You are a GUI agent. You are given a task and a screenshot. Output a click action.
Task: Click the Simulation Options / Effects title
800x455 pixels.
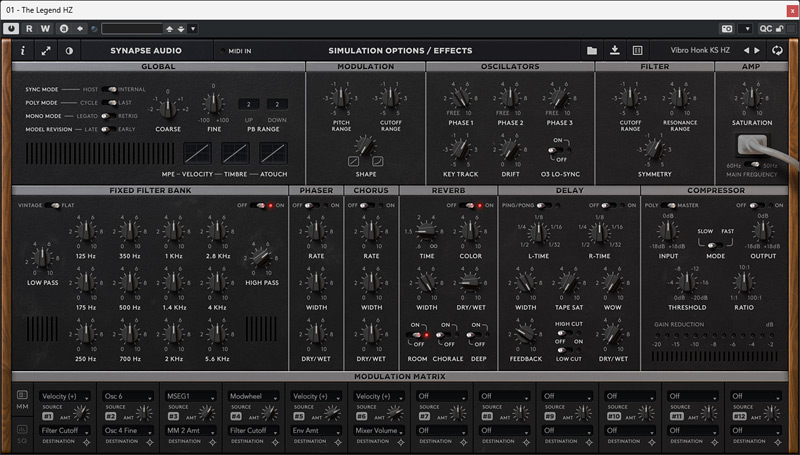tap(400, 50)
